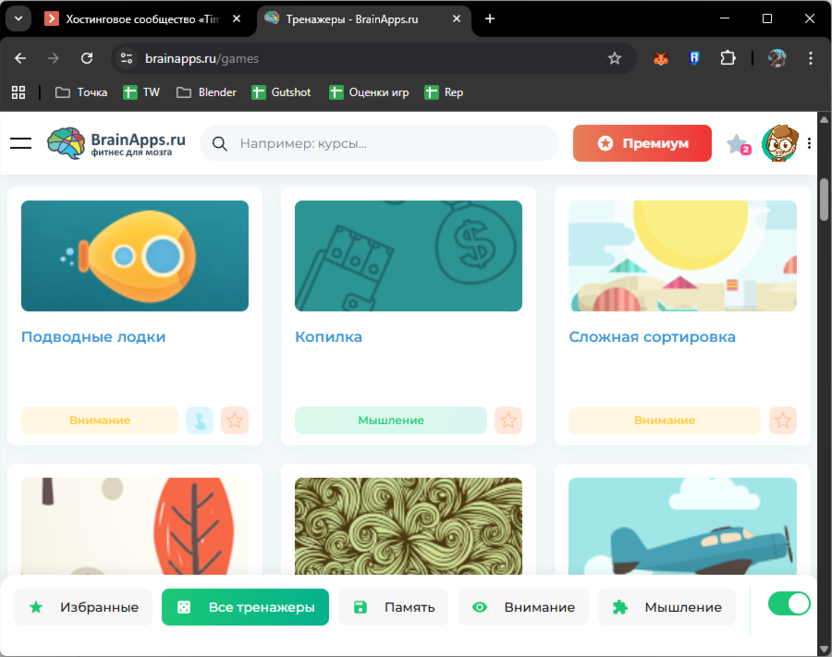Viewport: 832px width, 657px height.
Task: Select the Память filter with save icon
Action: pos(393,606)
